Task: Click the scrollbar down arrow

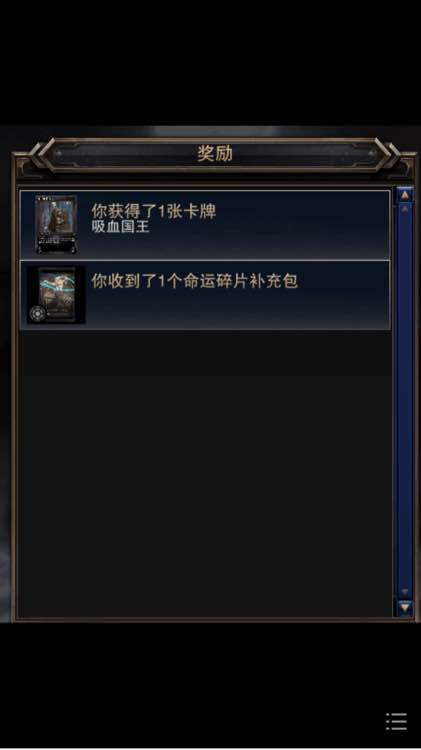Action: [x=405, y=607]
